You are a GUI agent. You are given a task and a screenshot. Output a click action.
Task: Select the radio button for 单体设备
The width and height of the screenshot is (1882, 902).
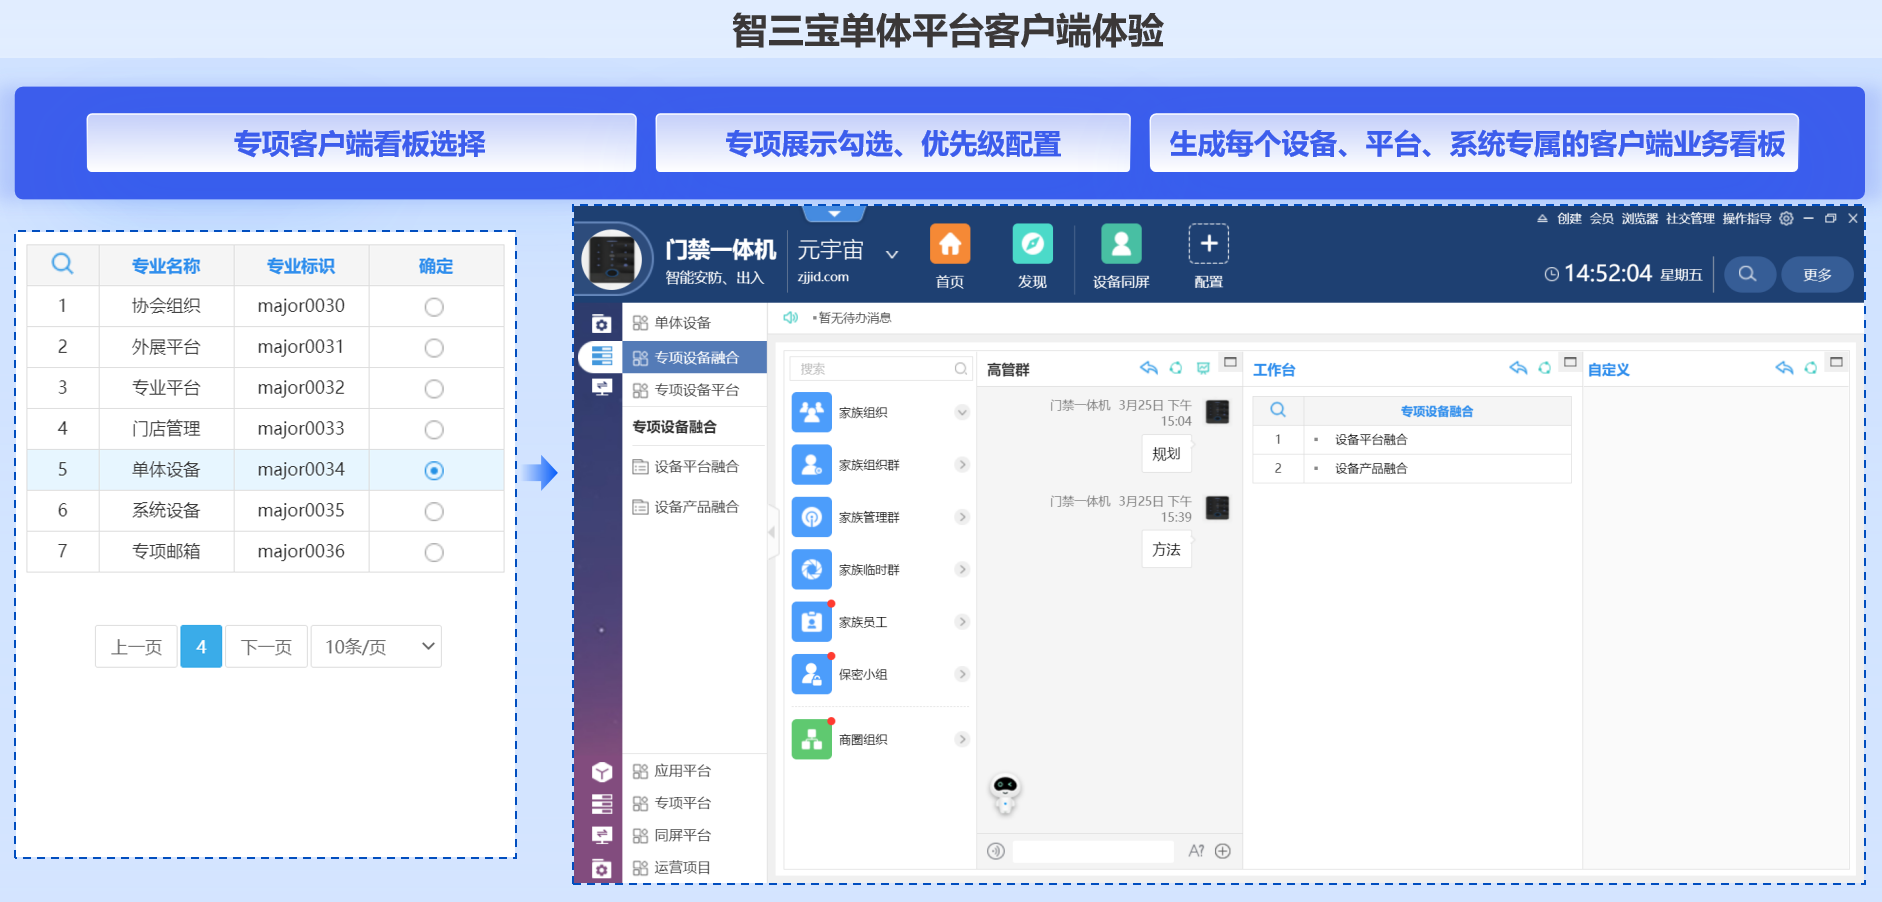point(434,470)
